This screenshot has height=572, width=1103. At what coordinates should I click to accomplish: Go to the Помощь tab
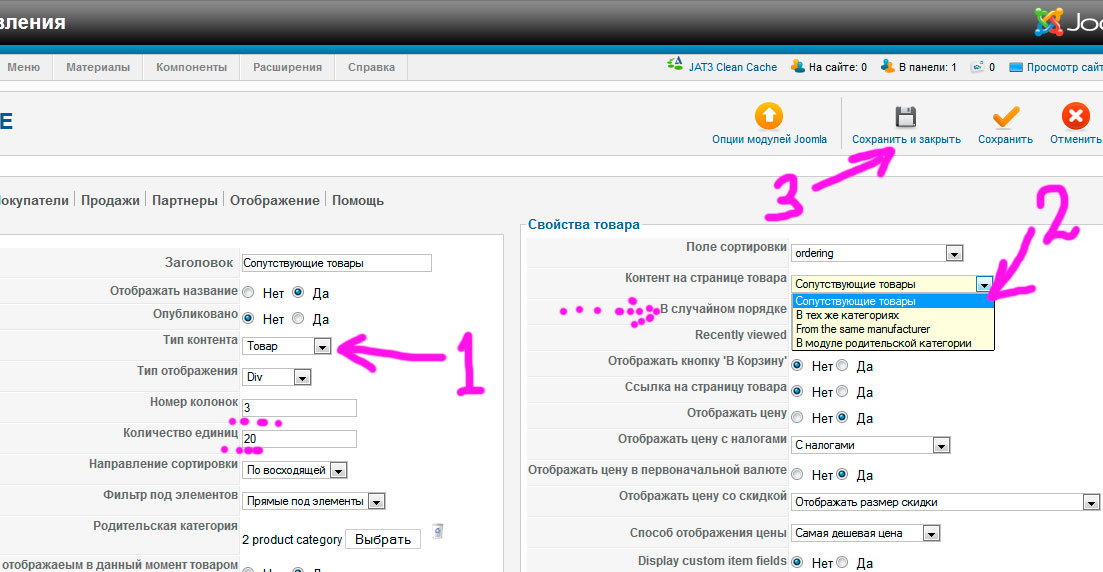(358, 201)
